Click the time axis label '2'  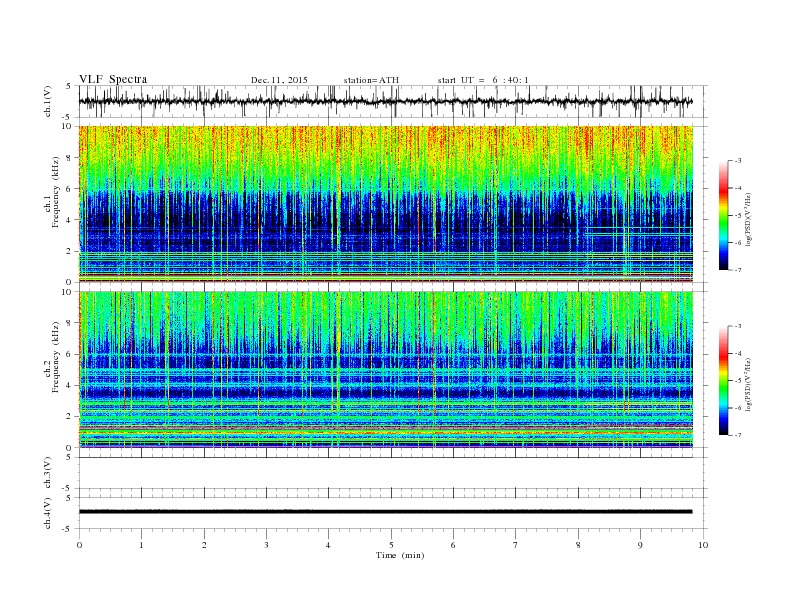(x=204, y=545)
